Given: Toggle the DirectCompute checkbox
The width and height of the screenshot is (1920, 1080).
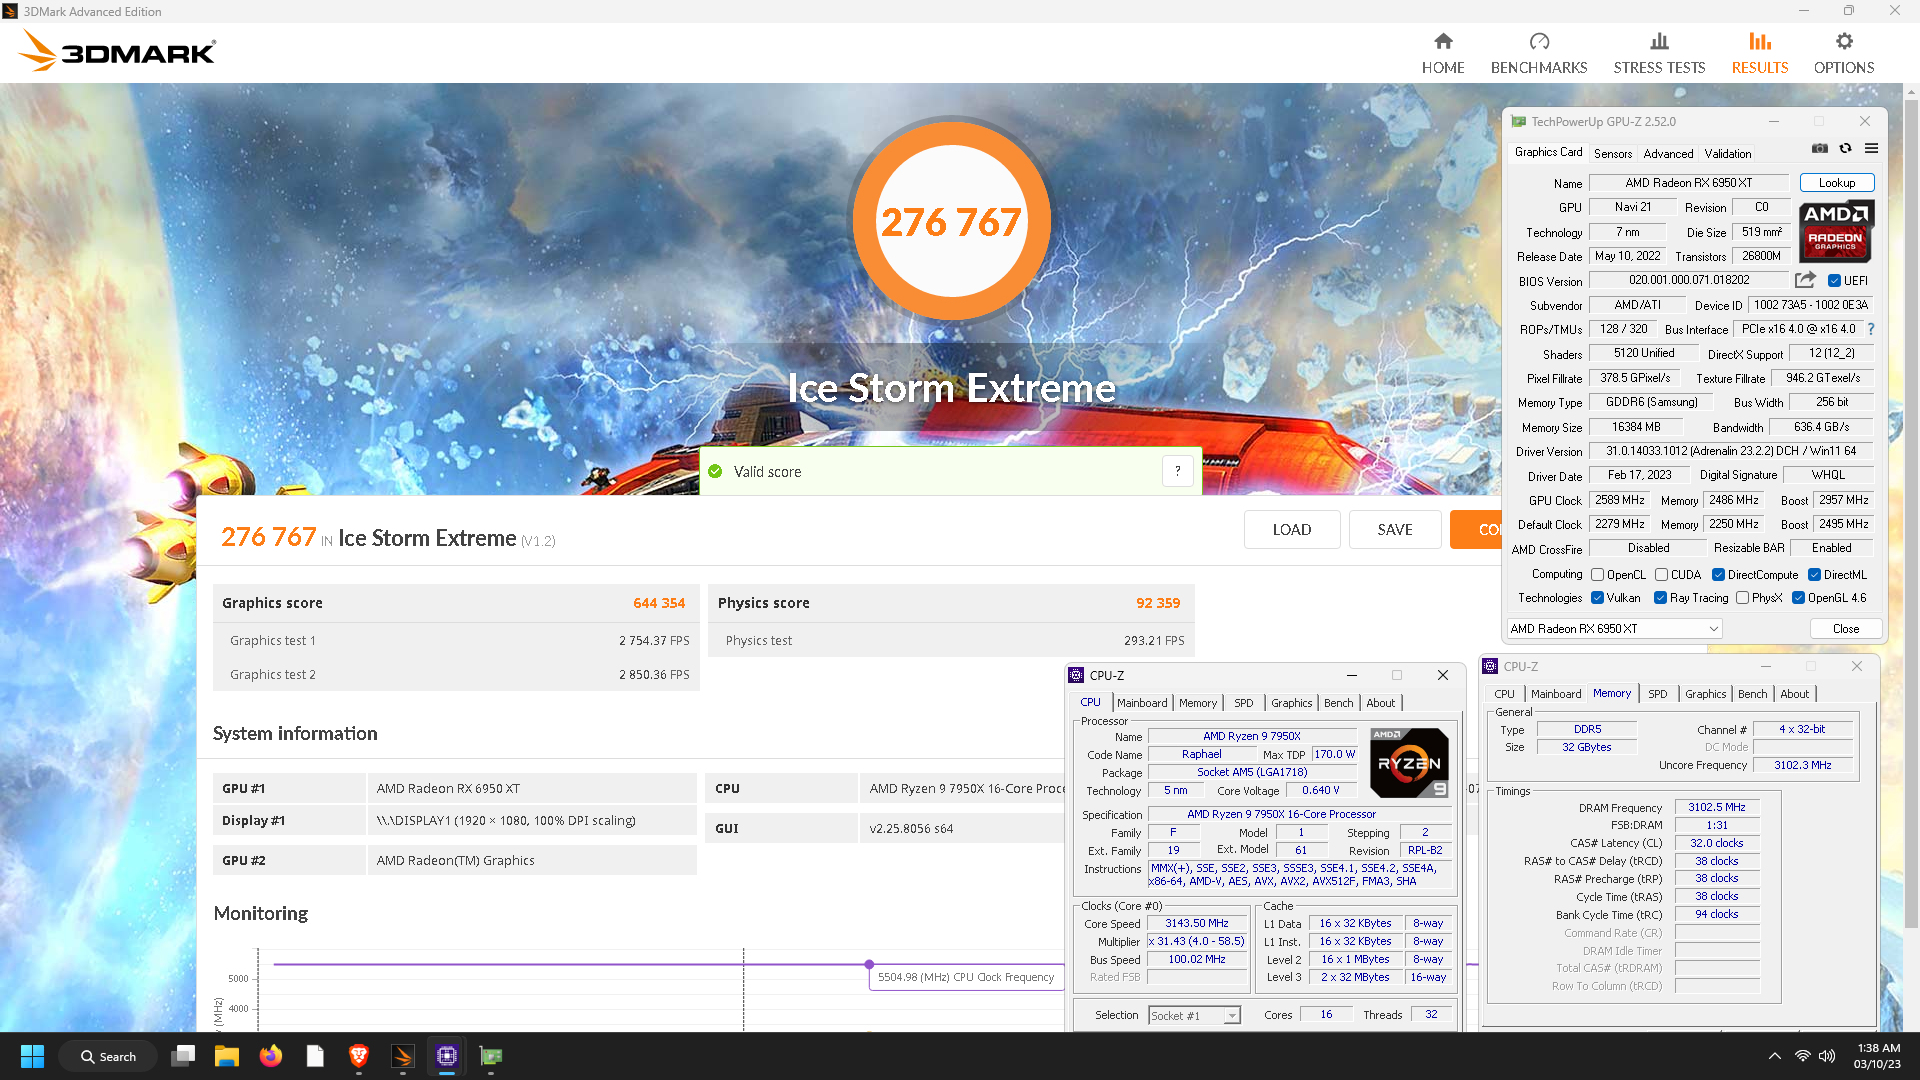Looking at the screenshot, I should (1718, 575).
